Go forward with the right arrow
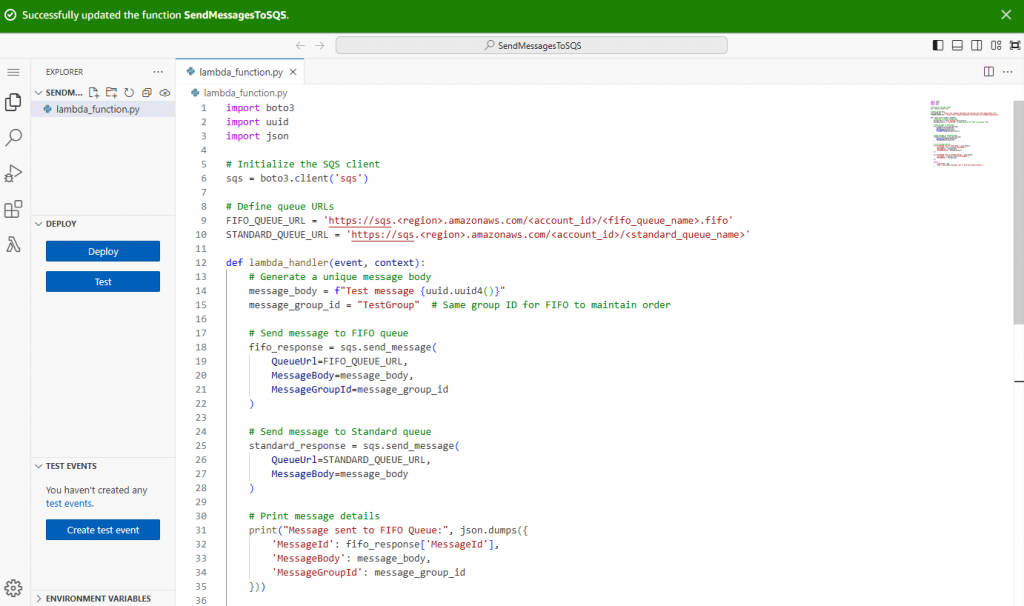Viewport: 1024px width, 606px height. point(320,45)
